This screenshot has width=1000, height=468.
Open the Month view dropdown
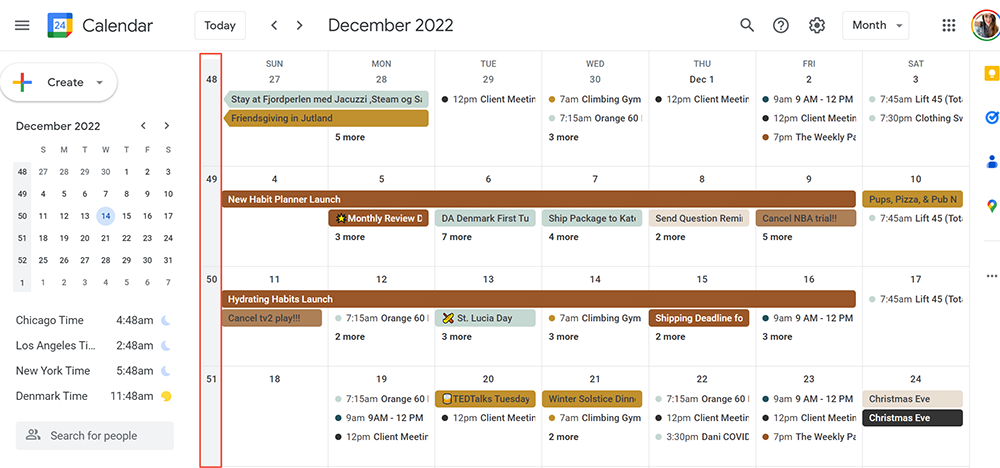tap(875, 25)
